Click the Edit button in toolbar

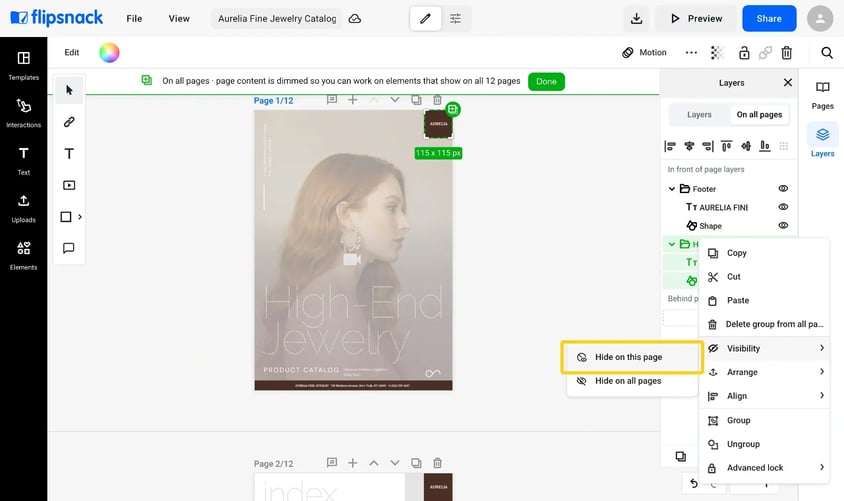pyautogui.click(x=72, y=53)
